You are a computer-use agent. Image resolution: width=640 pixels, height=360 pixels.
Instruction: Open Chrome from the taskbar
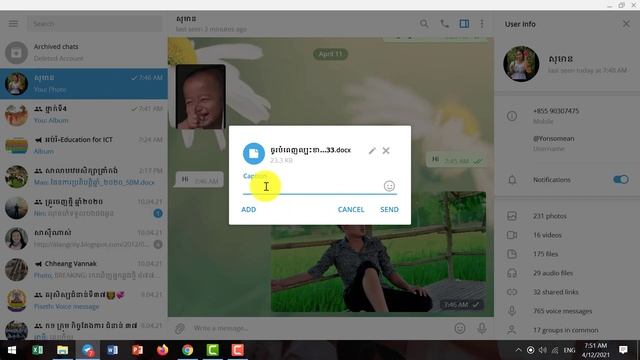click(x=187, y=350)
